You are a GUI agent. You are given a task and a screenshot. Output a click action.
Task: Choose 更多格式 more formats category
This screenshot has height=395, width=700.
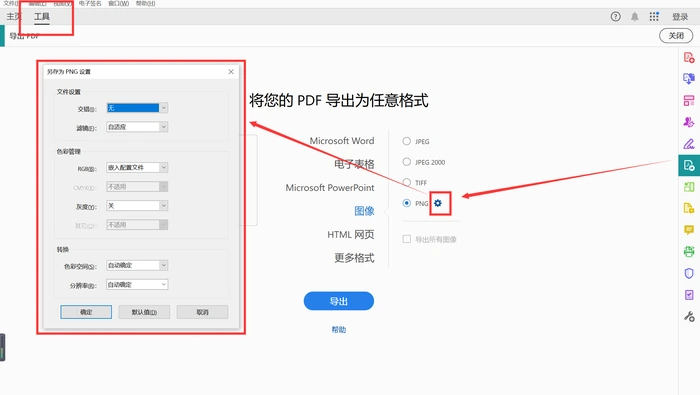354,258
